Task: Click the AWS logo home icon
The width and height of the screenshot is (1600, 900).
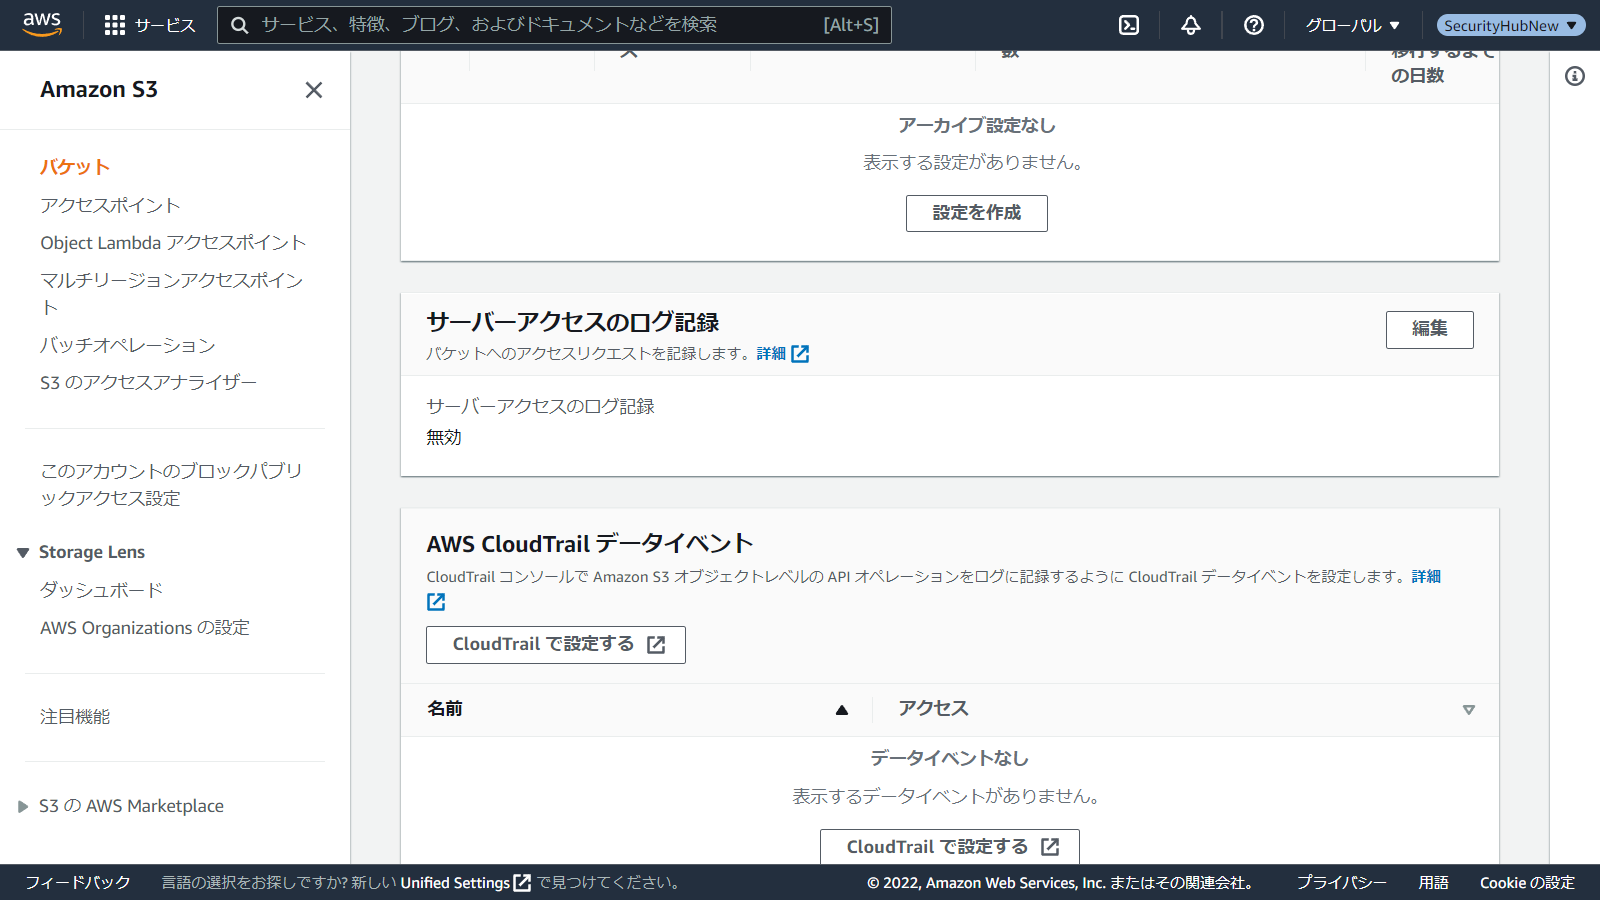Action: click(42, 24)
